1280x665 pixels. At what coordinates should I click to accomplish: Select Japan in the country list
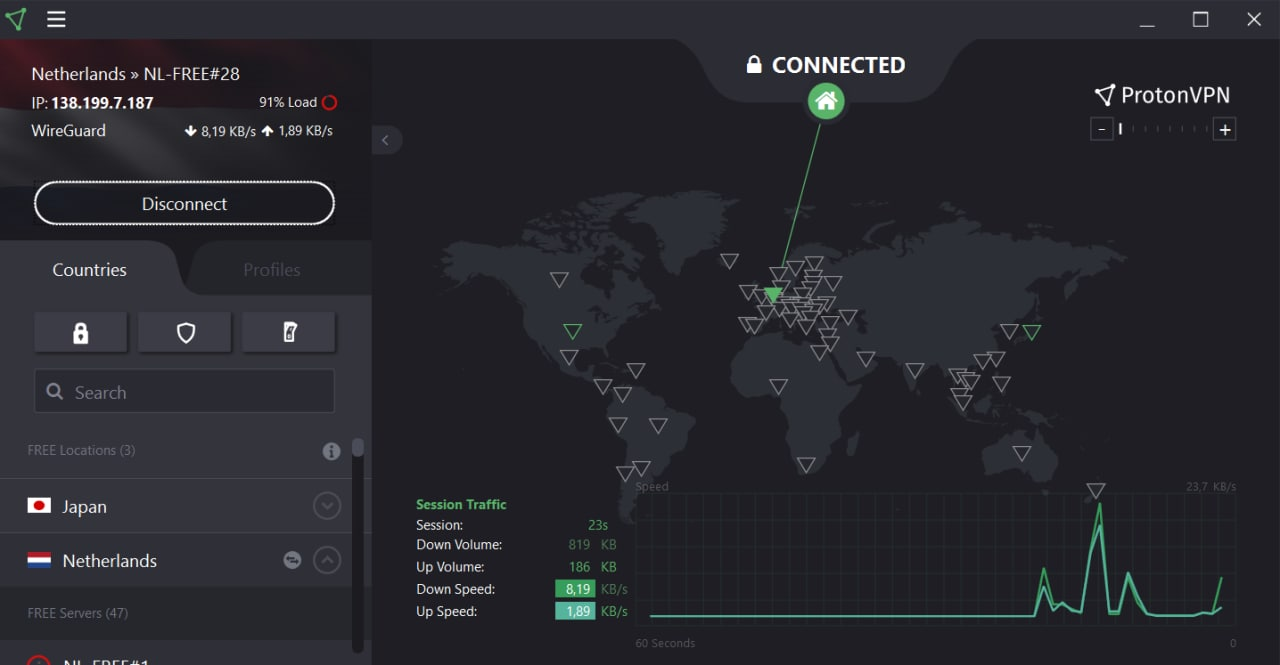(176, 506)
